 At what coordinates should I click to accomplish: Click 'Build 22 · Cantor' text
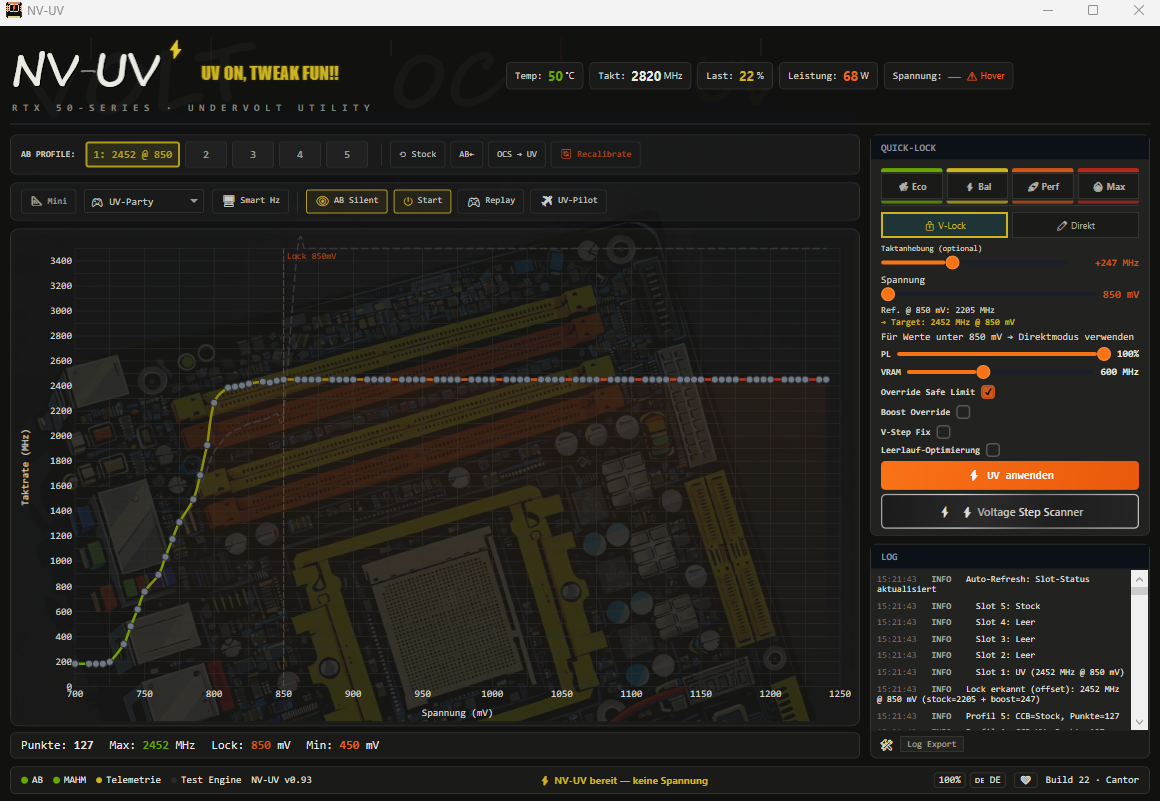coord(1092,780)
